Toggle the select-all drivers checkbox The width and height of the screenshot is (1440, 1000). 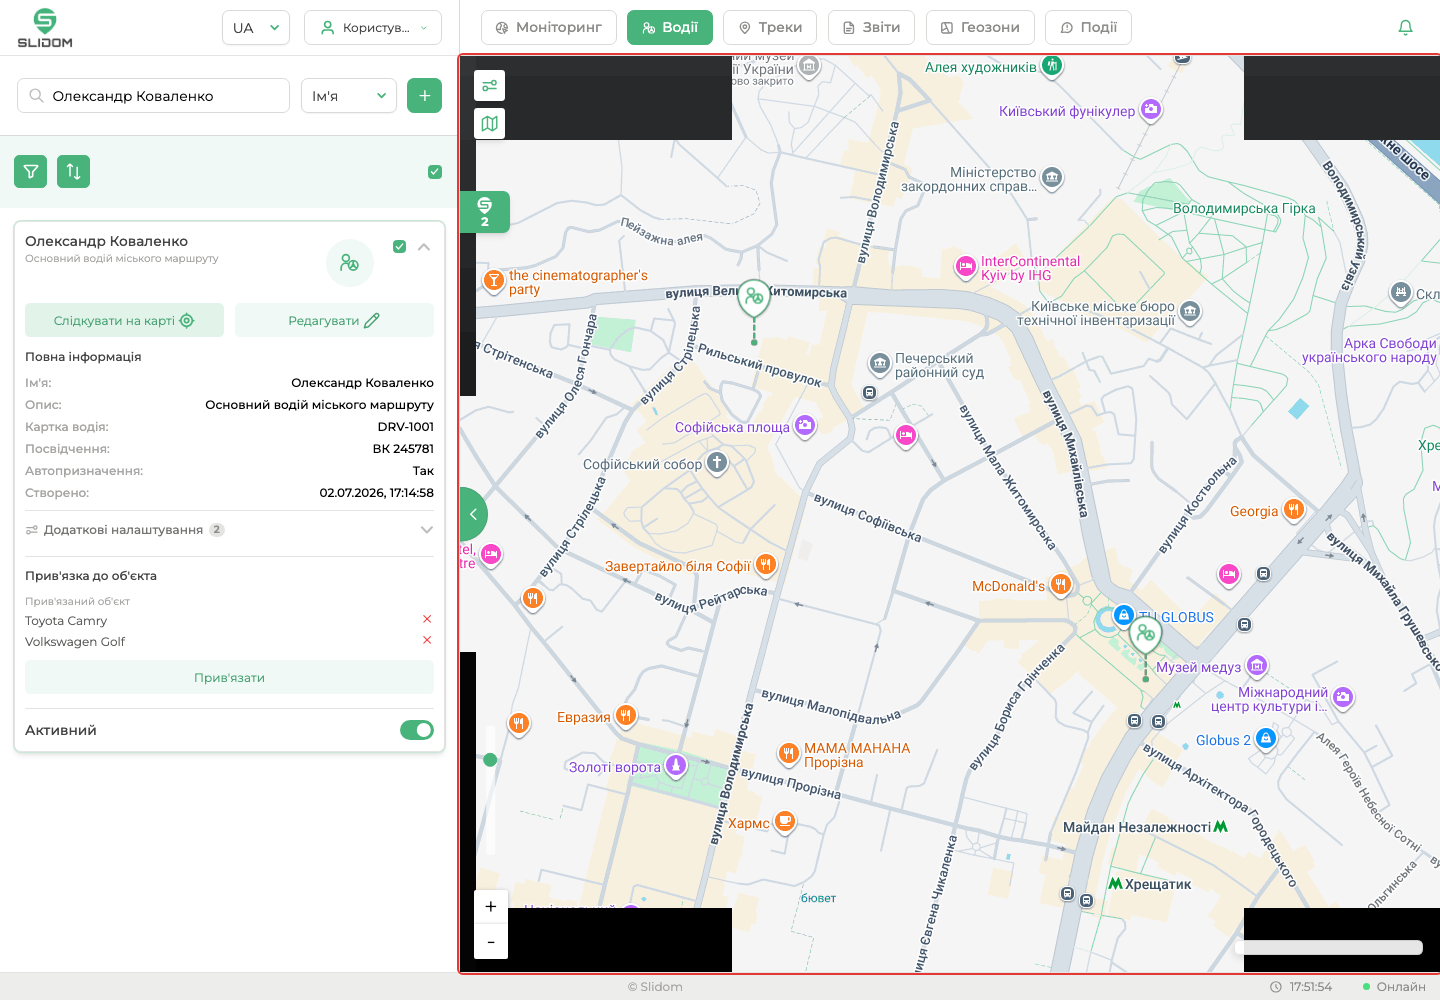(435, 172)
